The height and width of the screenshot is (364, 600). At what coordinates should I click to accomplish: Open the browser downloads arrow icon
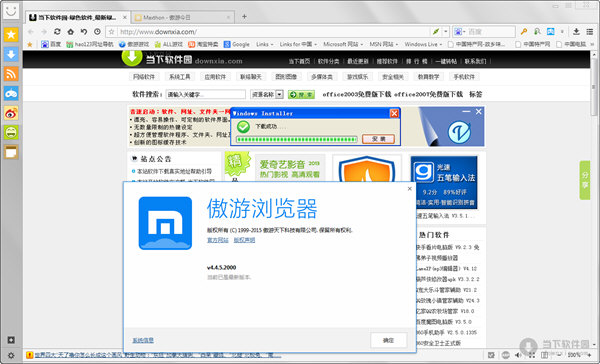click(x=576, y=32)
